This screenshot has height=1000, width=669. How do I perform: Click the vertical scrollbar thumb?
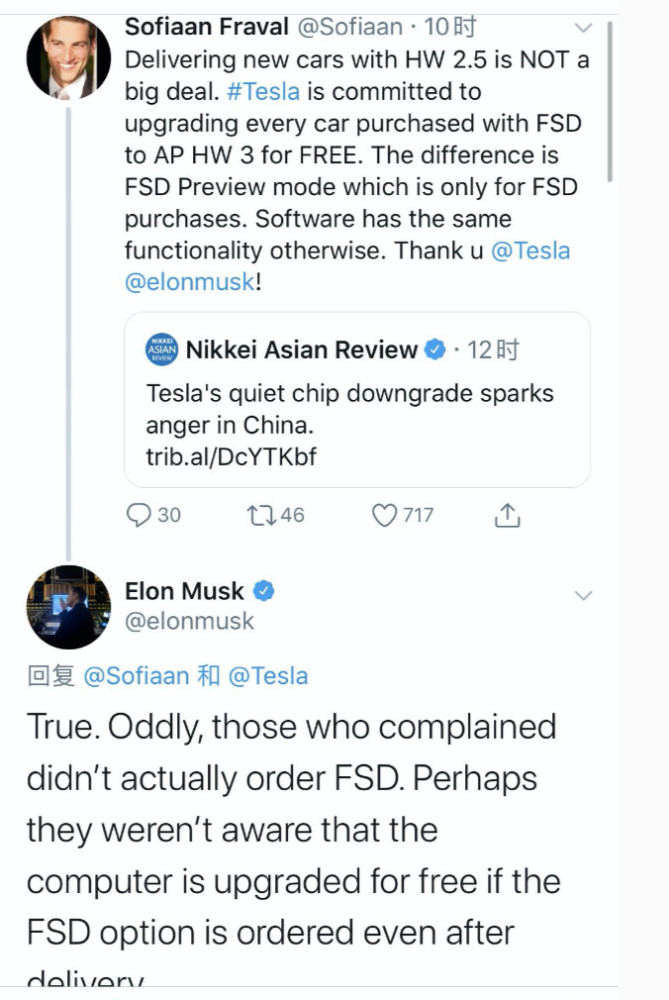coord(609,100)
